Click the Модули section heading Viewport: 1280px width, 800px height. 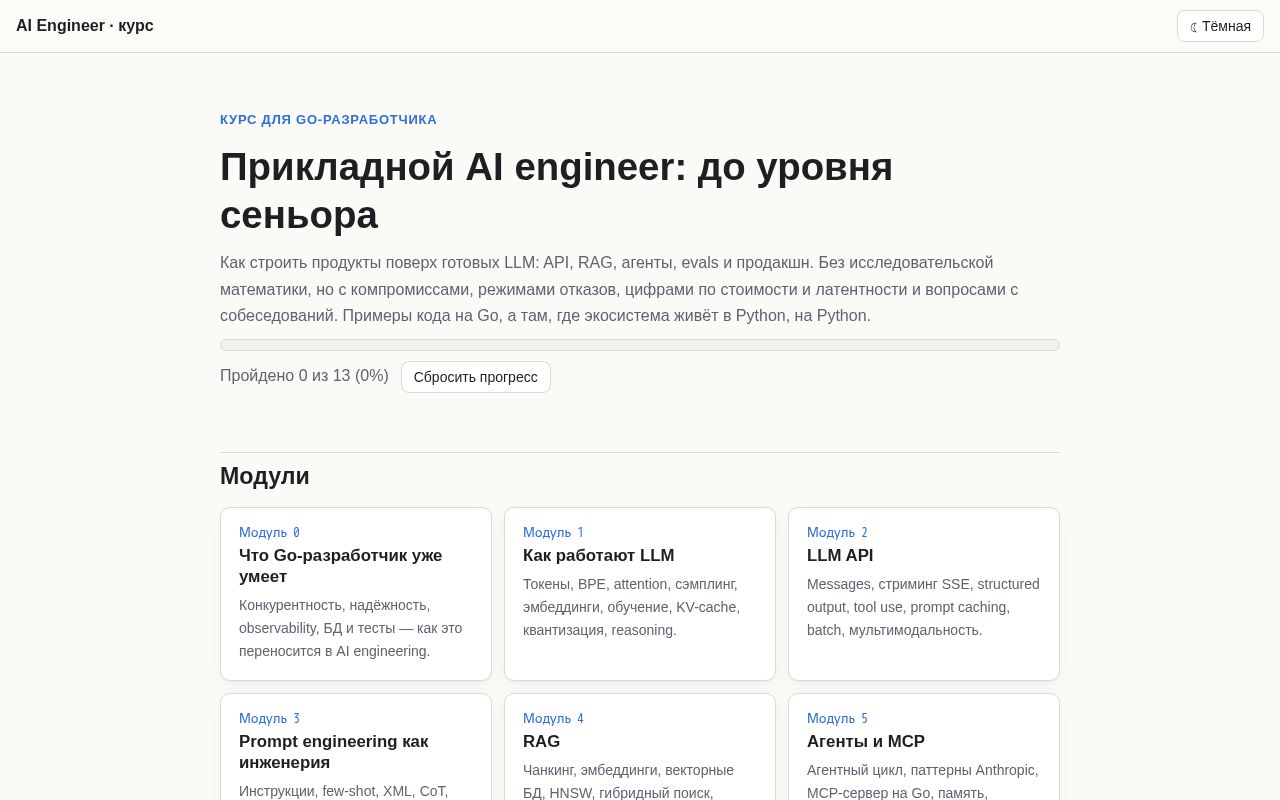pyautogui.click(x=265, y=476)
